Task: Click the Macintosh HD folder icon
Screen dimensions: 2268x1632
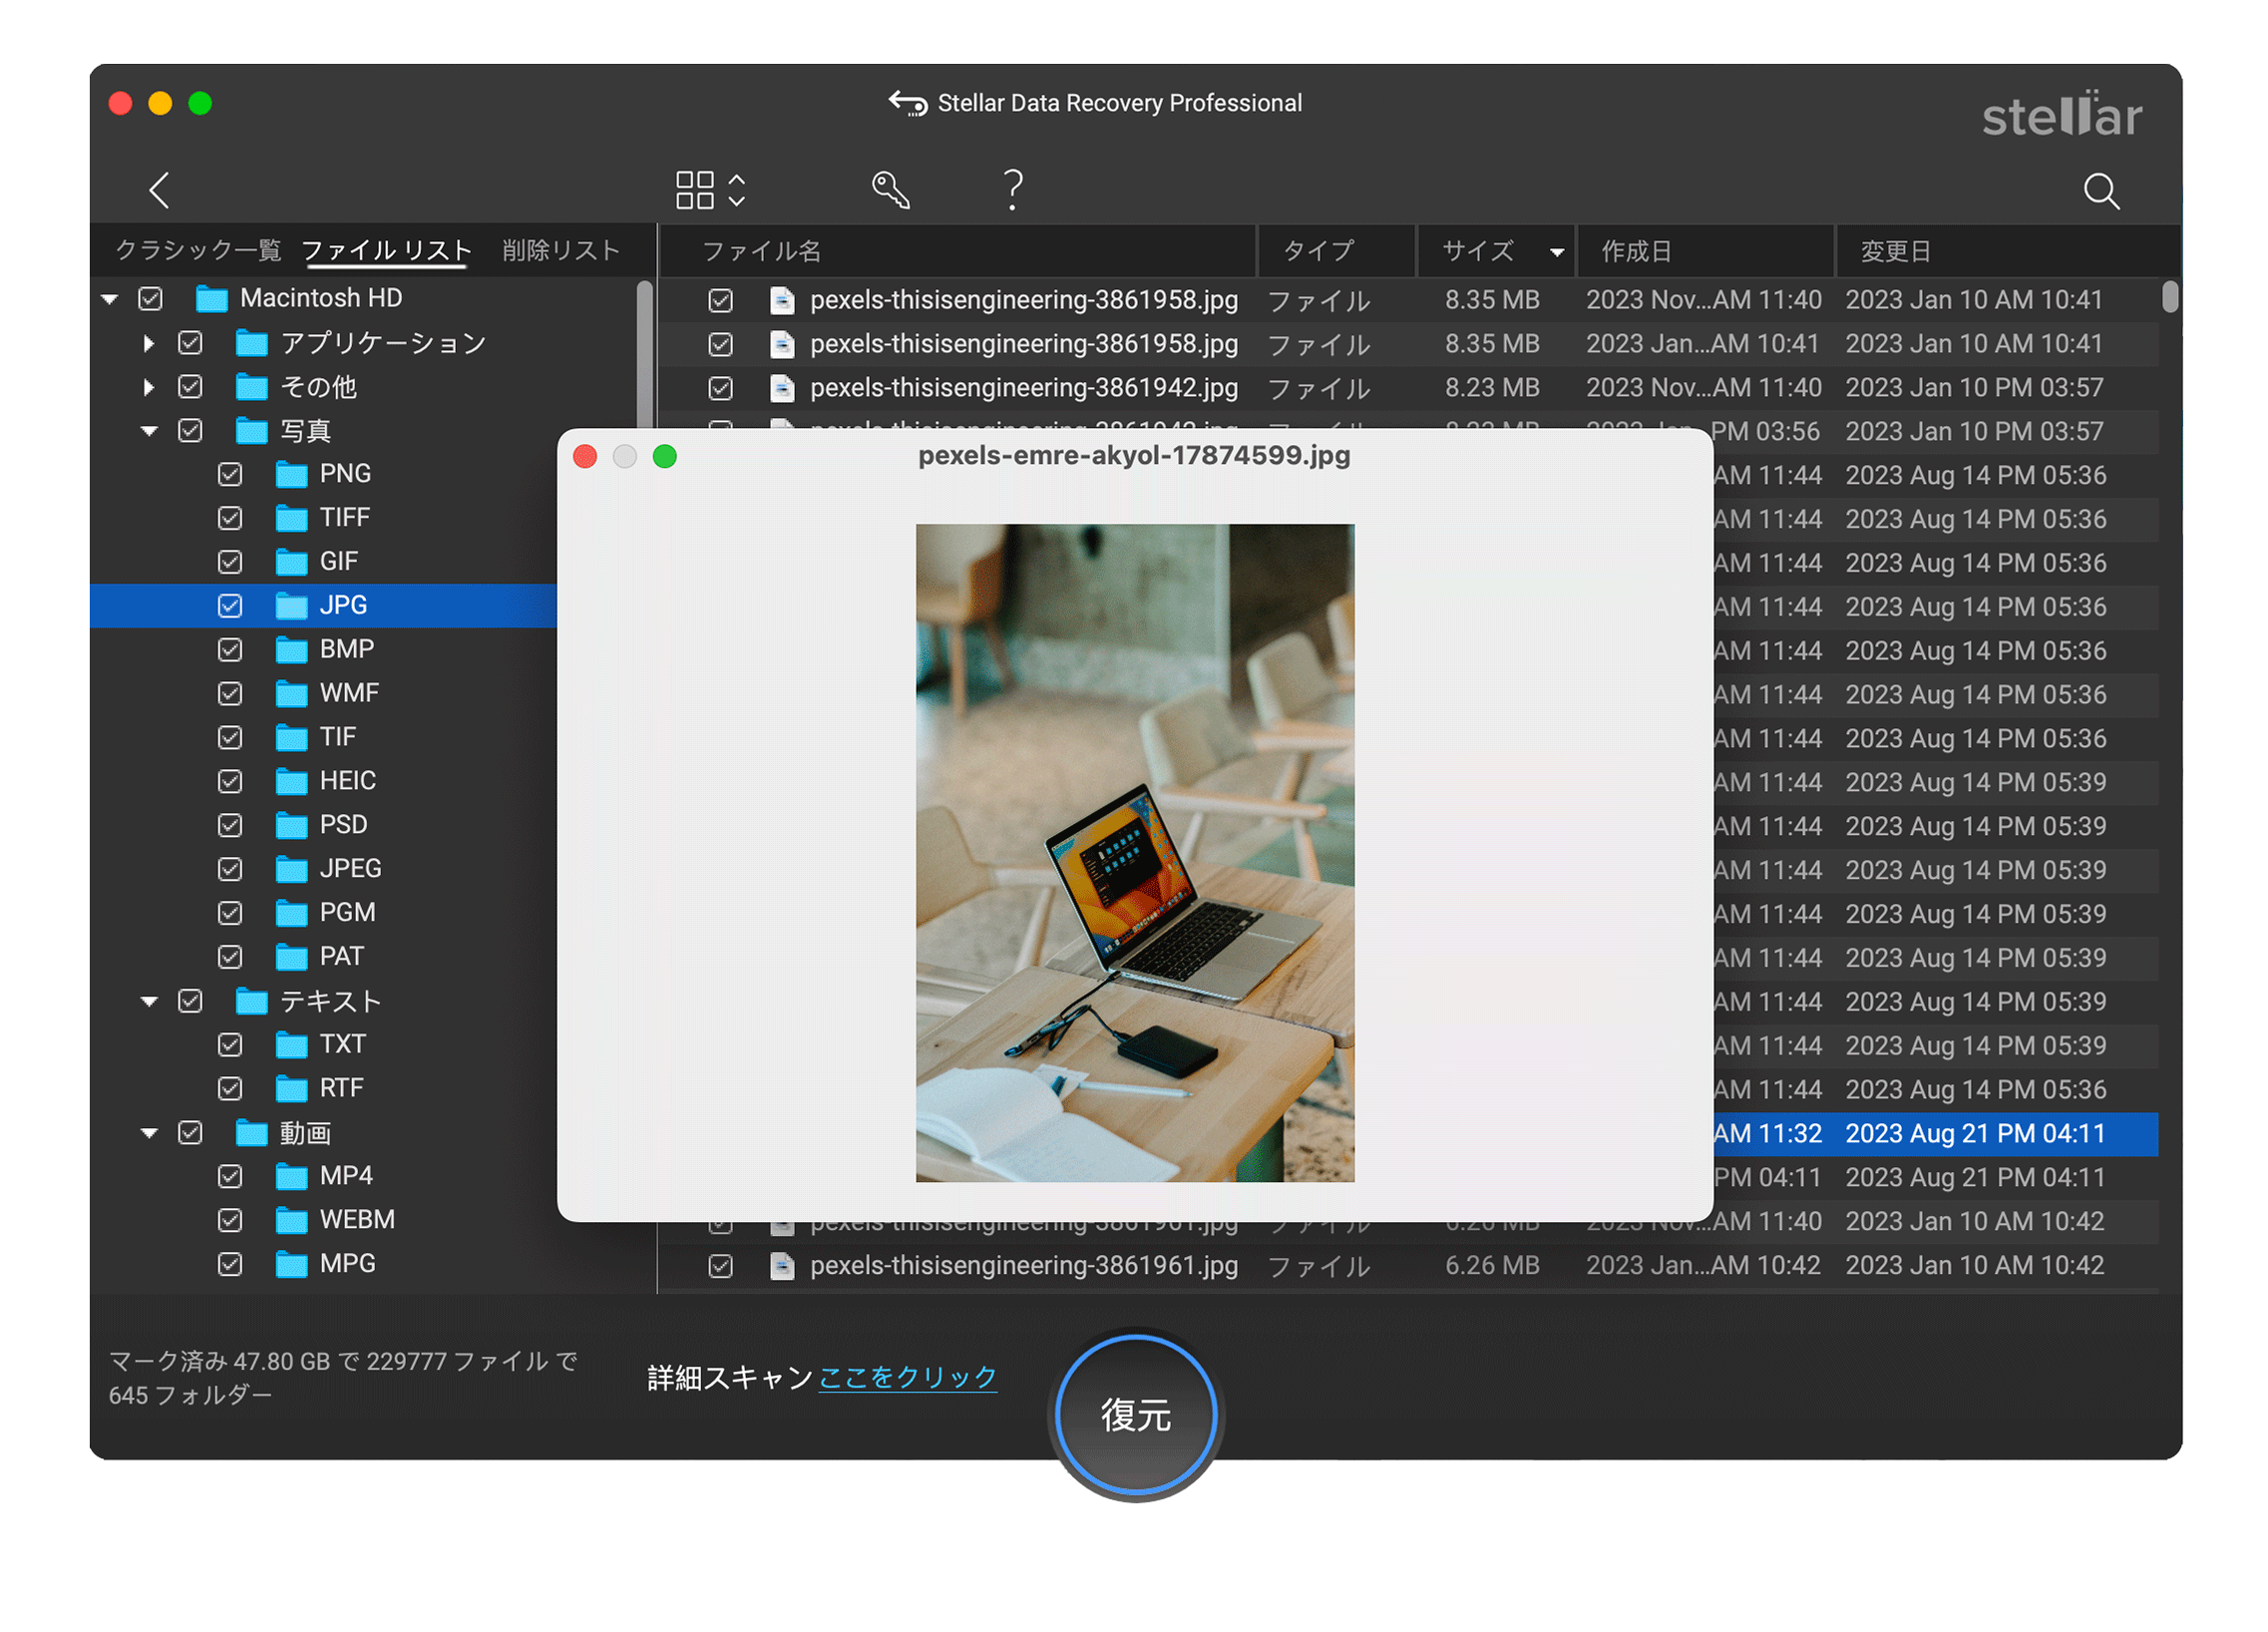Action: [x=211, y=299]
